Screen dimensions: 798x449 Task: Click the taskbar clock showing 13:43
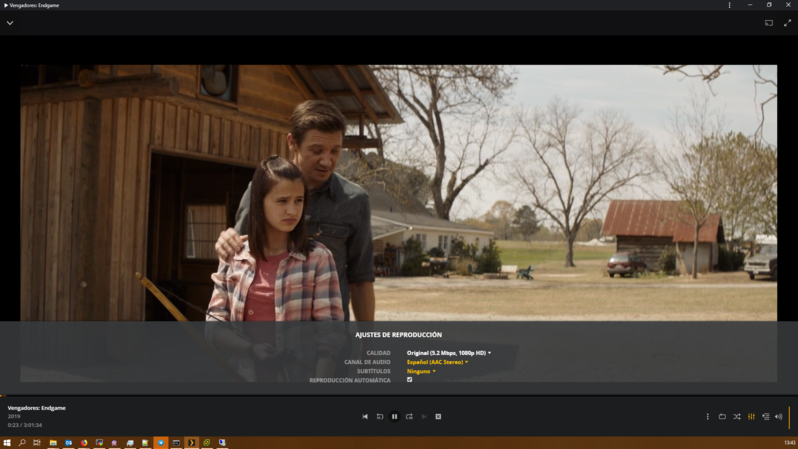(789, 443)
